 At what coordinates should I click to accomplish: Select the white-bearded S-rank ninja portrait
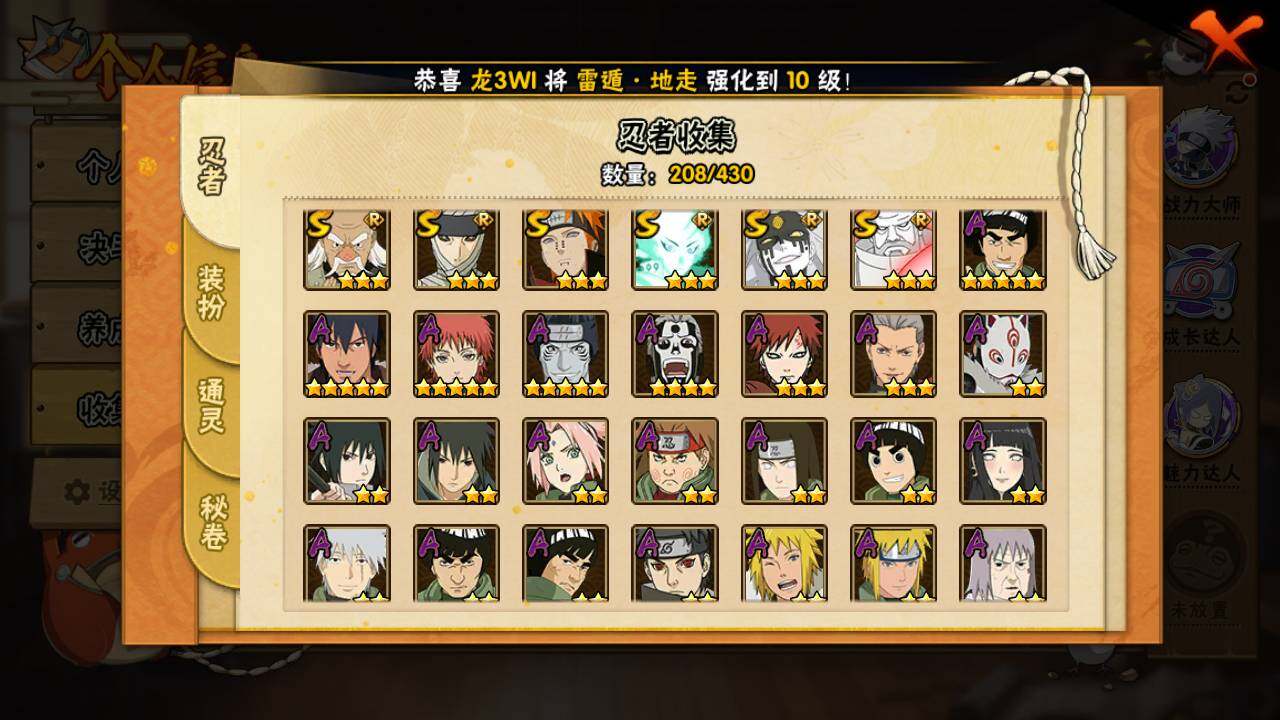pyautogui.click(x=347, y=250)
